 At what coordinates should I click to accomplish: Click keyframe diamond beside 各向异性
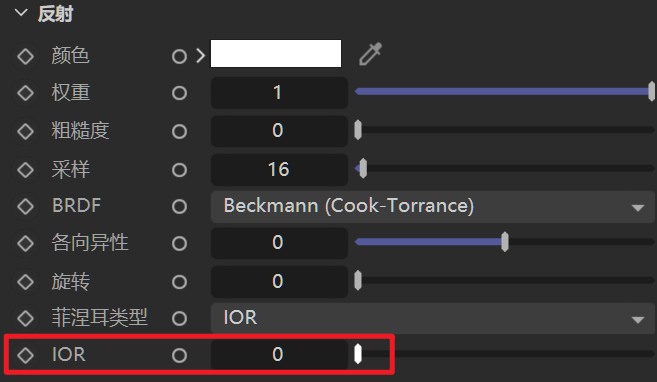[26, 243]
